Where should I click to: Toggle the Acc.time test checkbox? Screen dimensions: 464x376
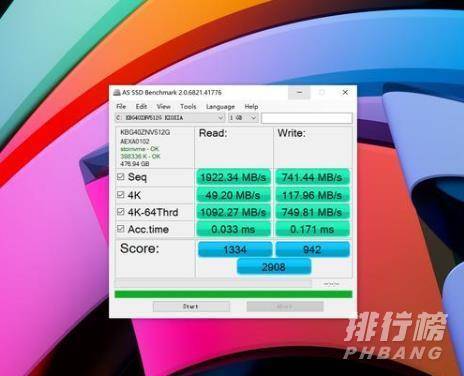point(121,229)
